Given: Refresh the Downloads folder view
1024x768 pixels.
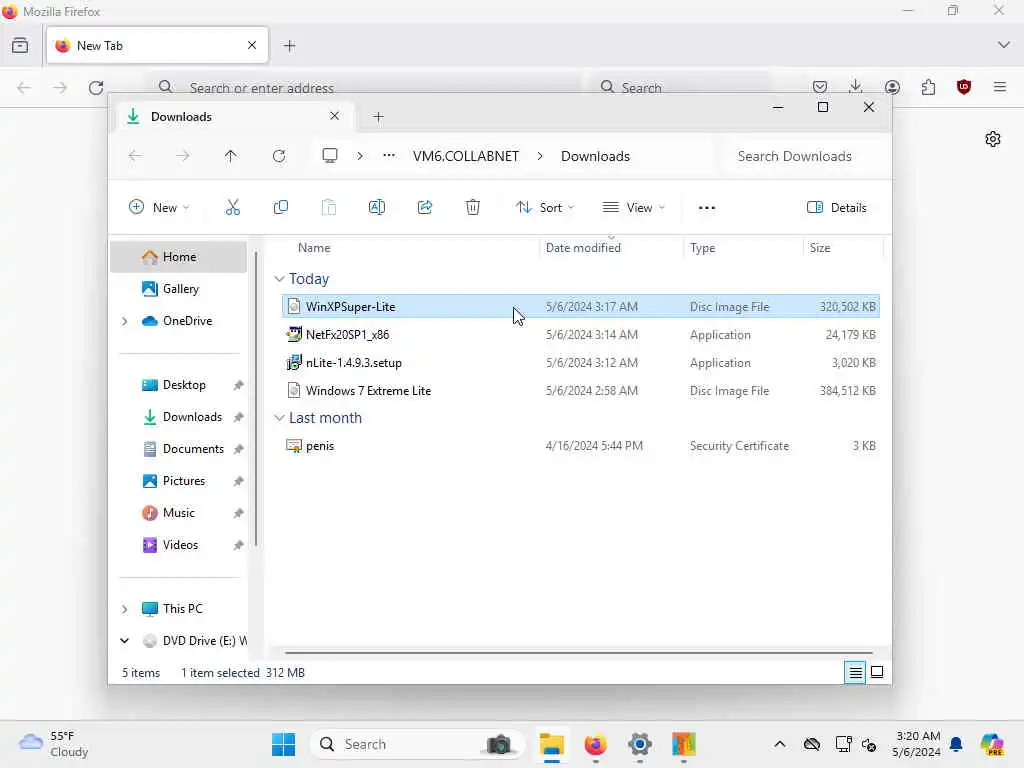Looking at the screenshot, I should pyautogui.click(x=279, y=156).
